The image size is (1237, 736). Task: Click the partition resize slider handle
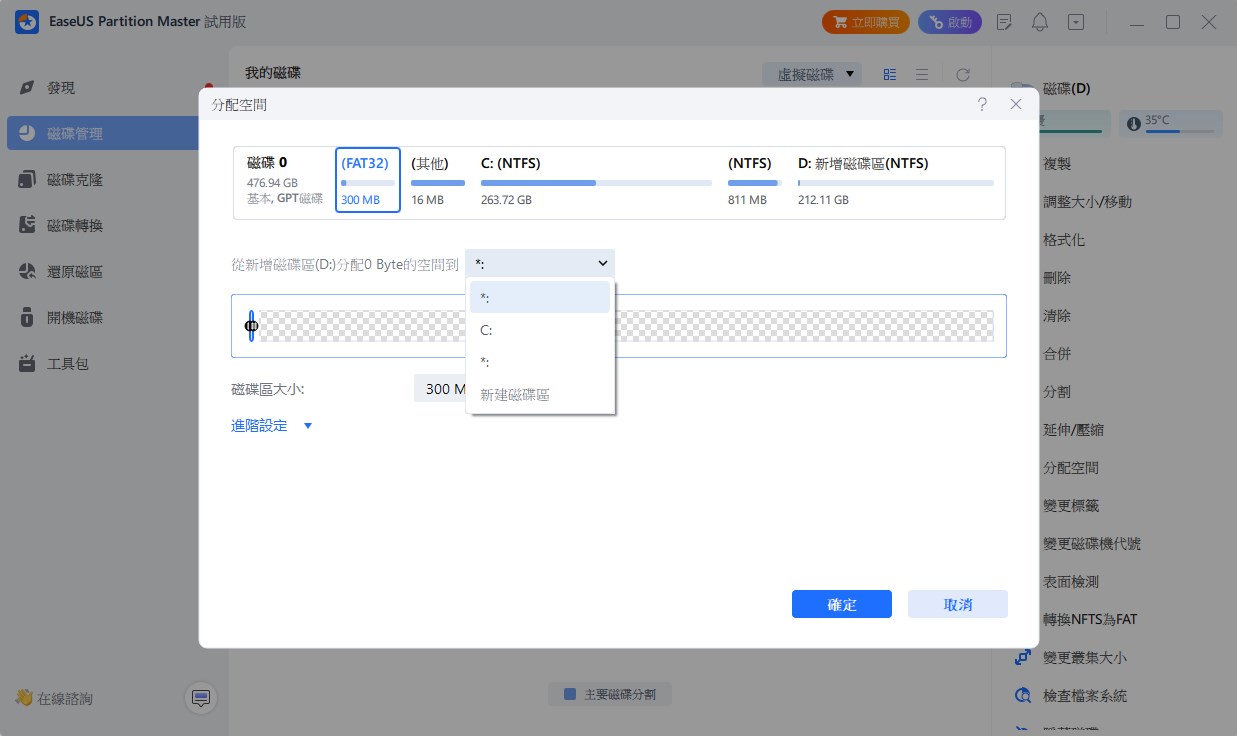coord(251,326)
